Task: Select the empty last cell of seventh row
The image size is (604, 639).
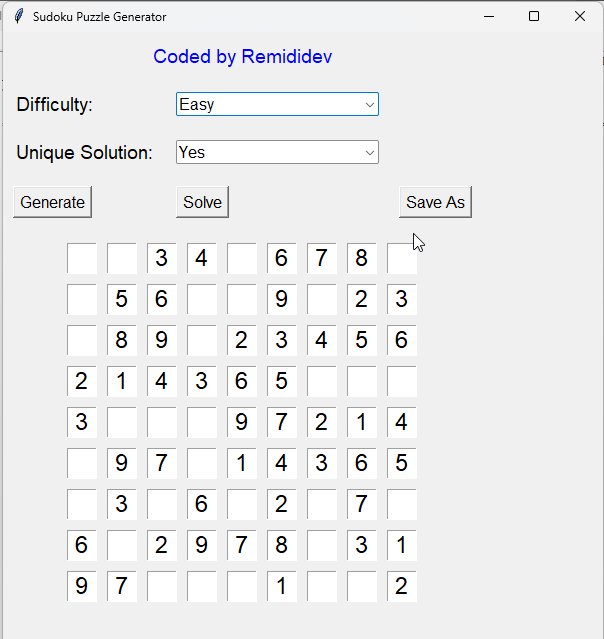Action: coord(401,504)
